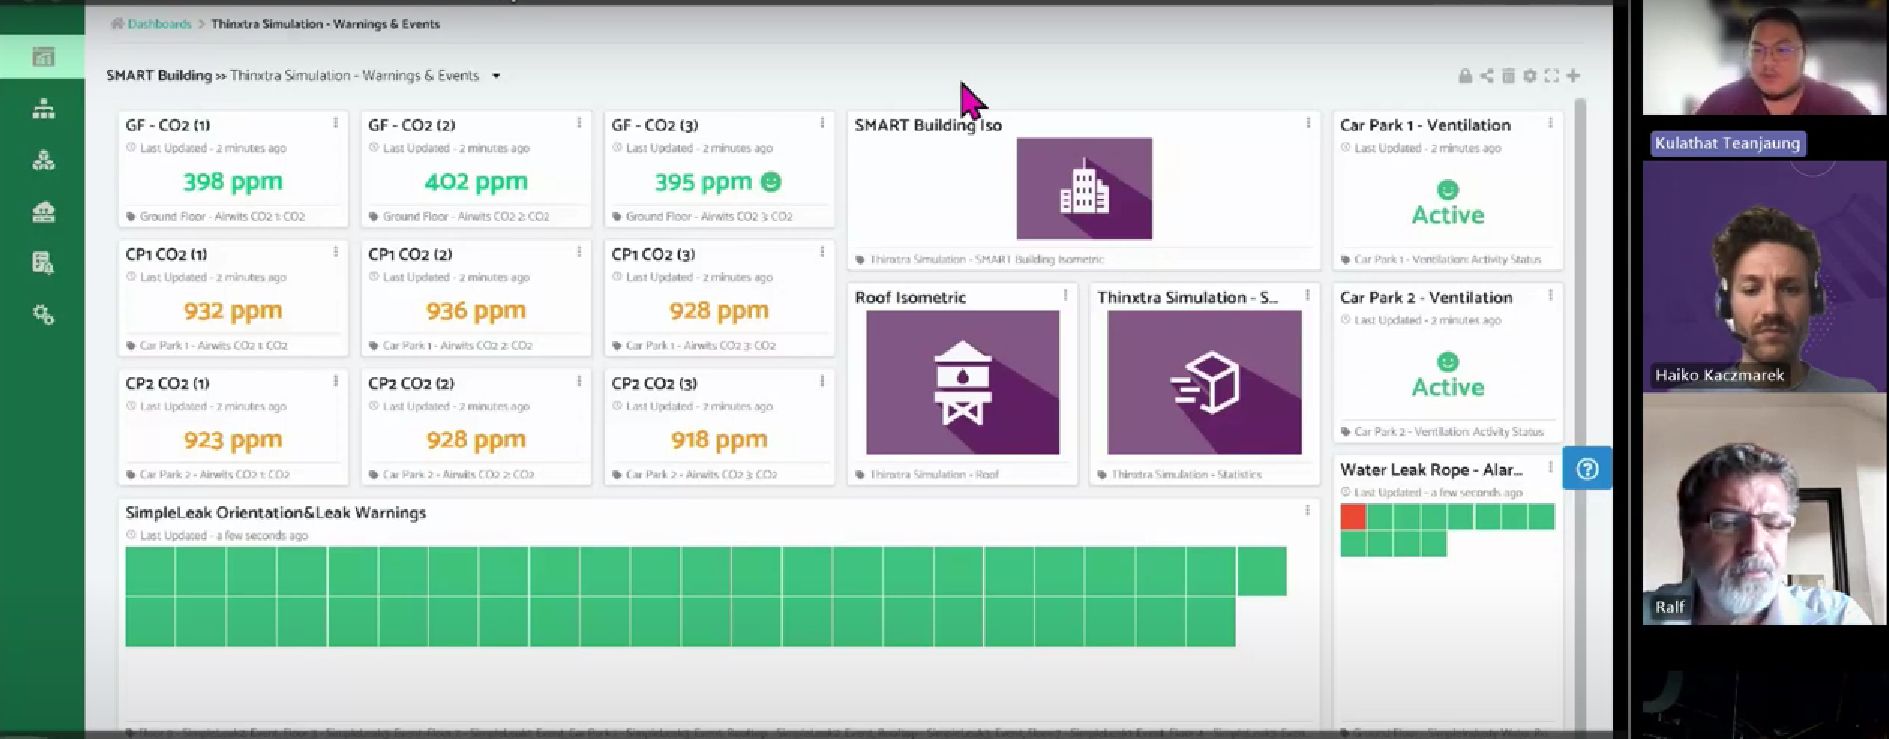Open the building sidebar icon
This screenshot has height=739, width=1889.
coord(43,212)
